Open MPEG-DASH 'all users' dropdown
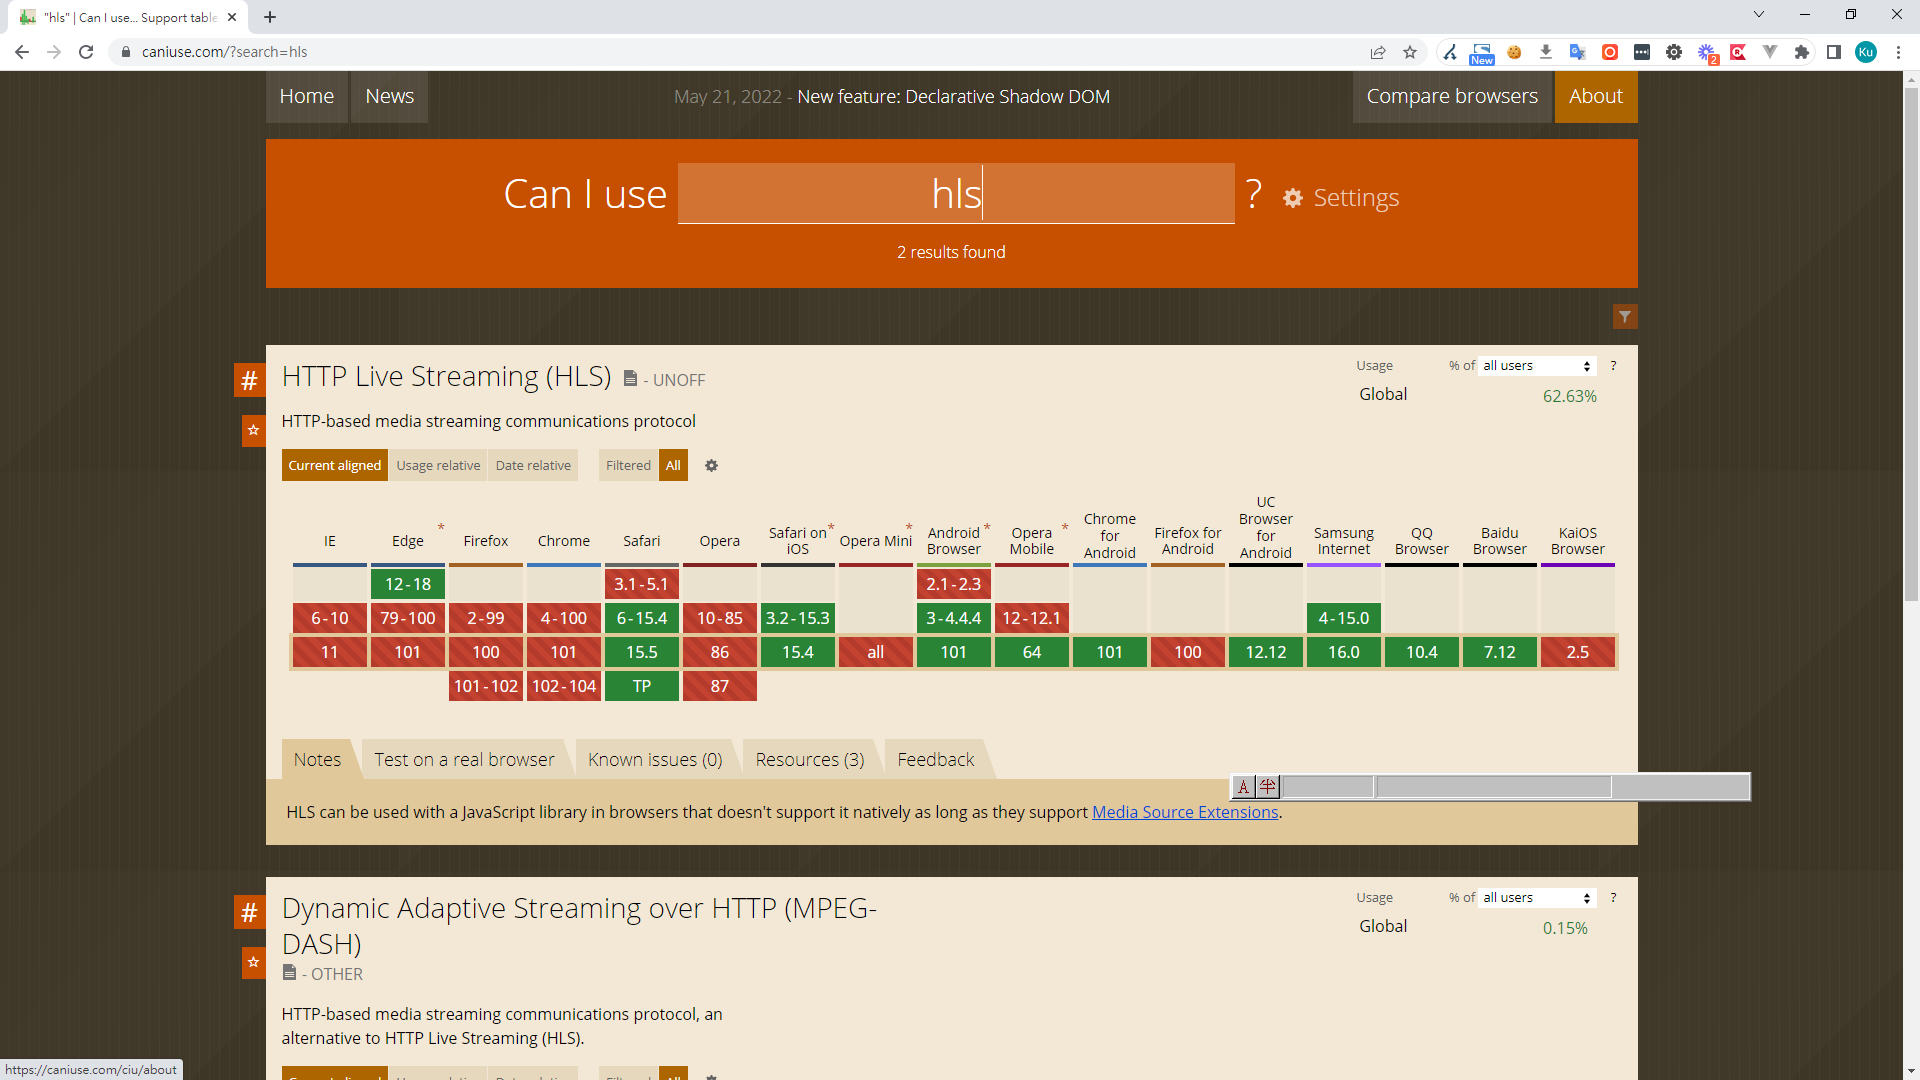 click(1537, 898)
